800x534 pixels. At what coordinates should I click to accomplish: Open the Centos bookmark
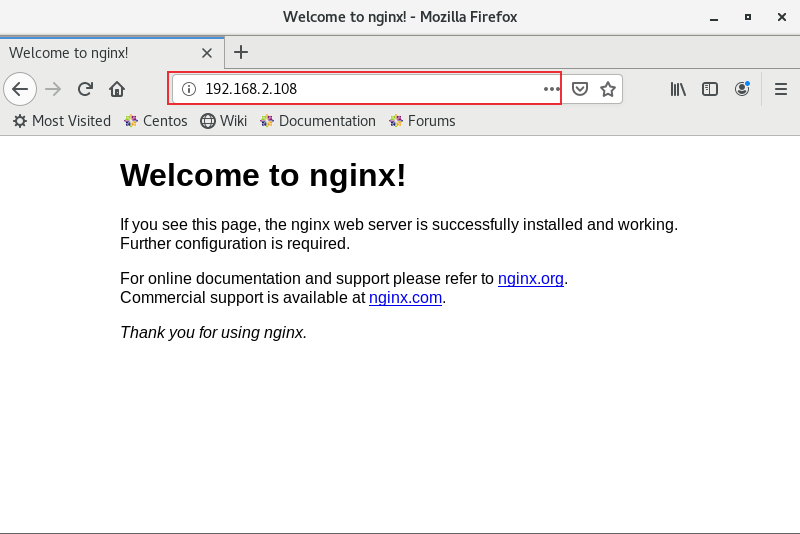point(156,121)
